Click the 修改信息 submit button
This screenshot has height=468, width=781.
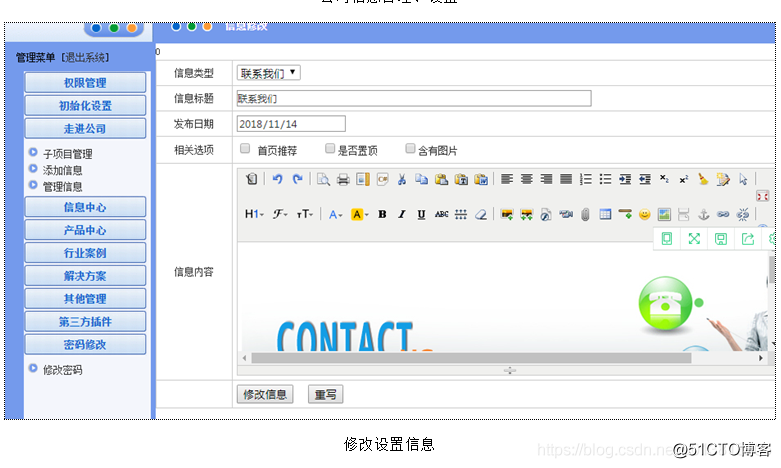[x=265, y=394]
